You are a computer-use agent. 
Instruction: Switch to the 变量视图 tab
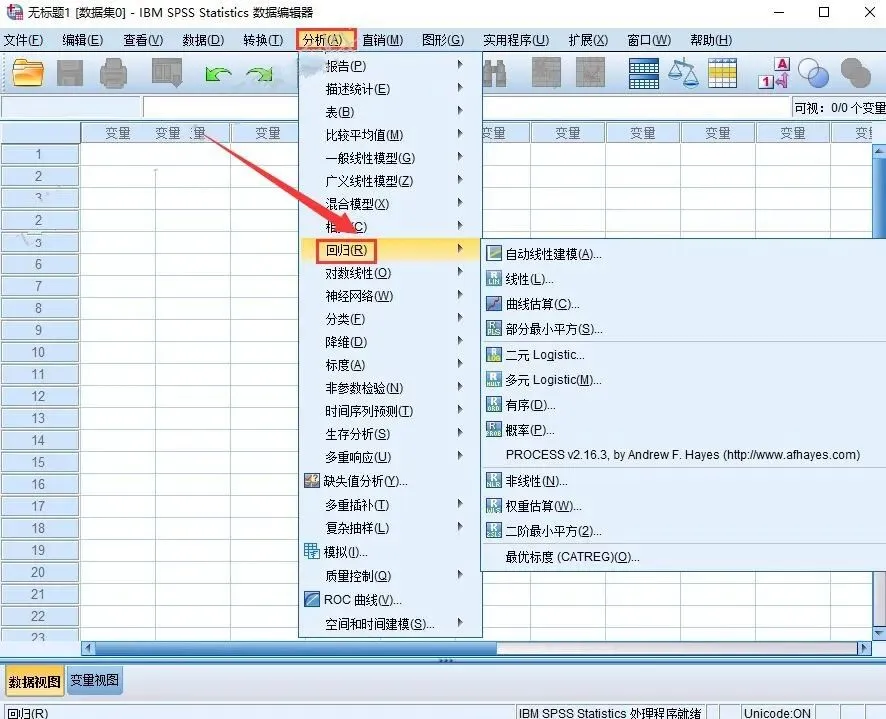tap(94, 680)
